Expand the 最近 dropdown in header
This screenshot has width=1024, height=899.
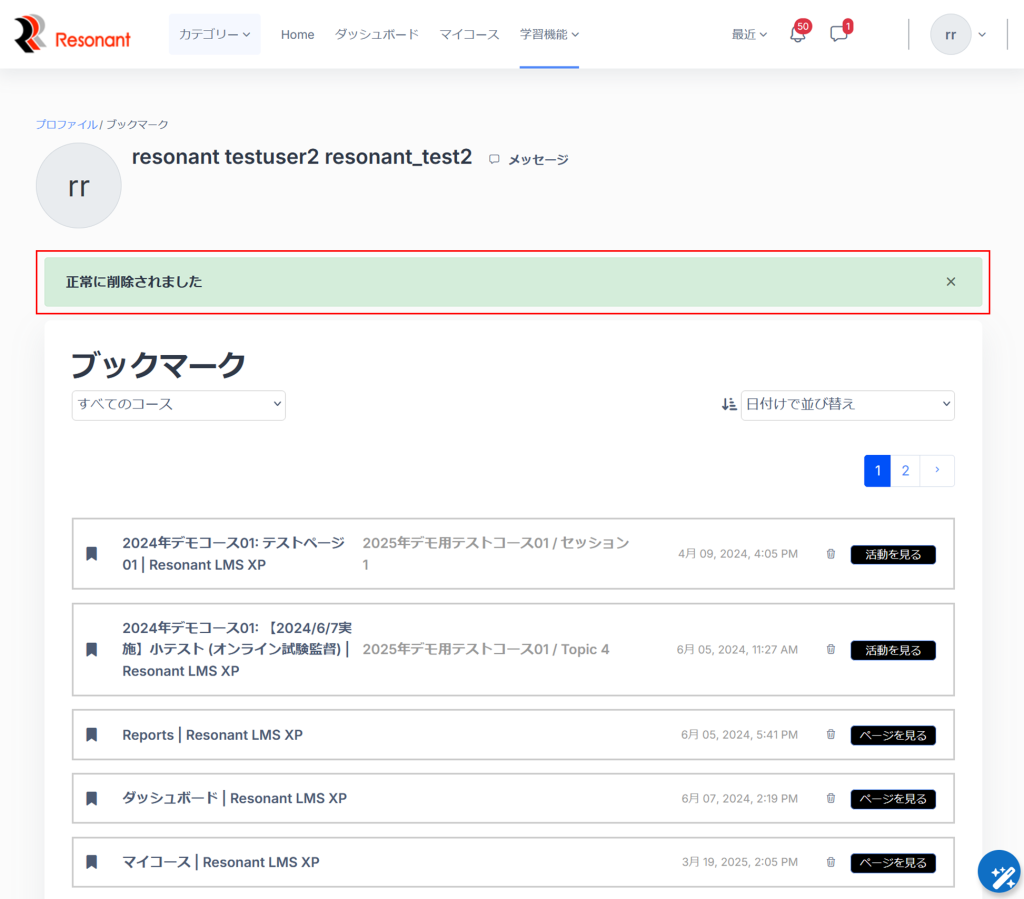(749, 34)
